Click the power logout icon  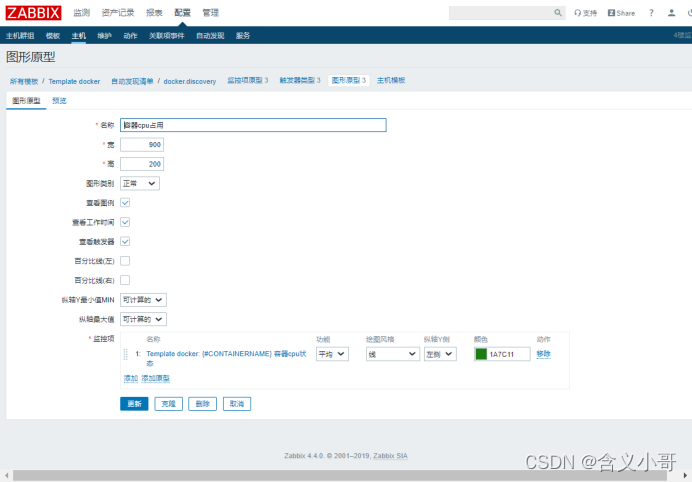[x=689, y=13]
